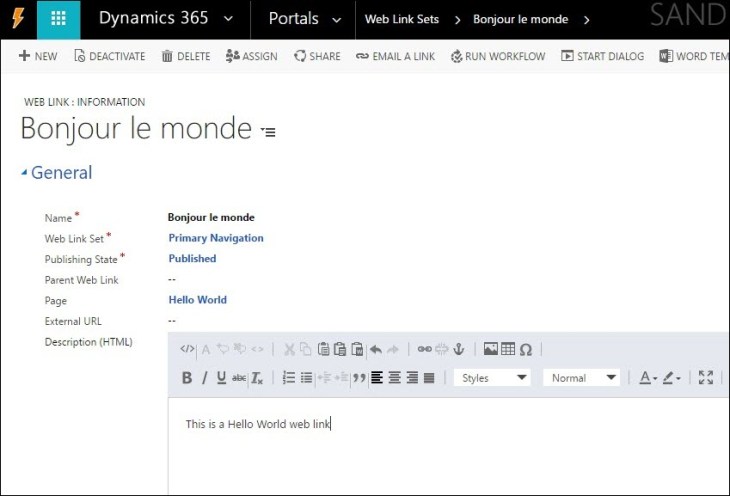Maximize the editor with fullscreen icon

[x=706, y=378]
